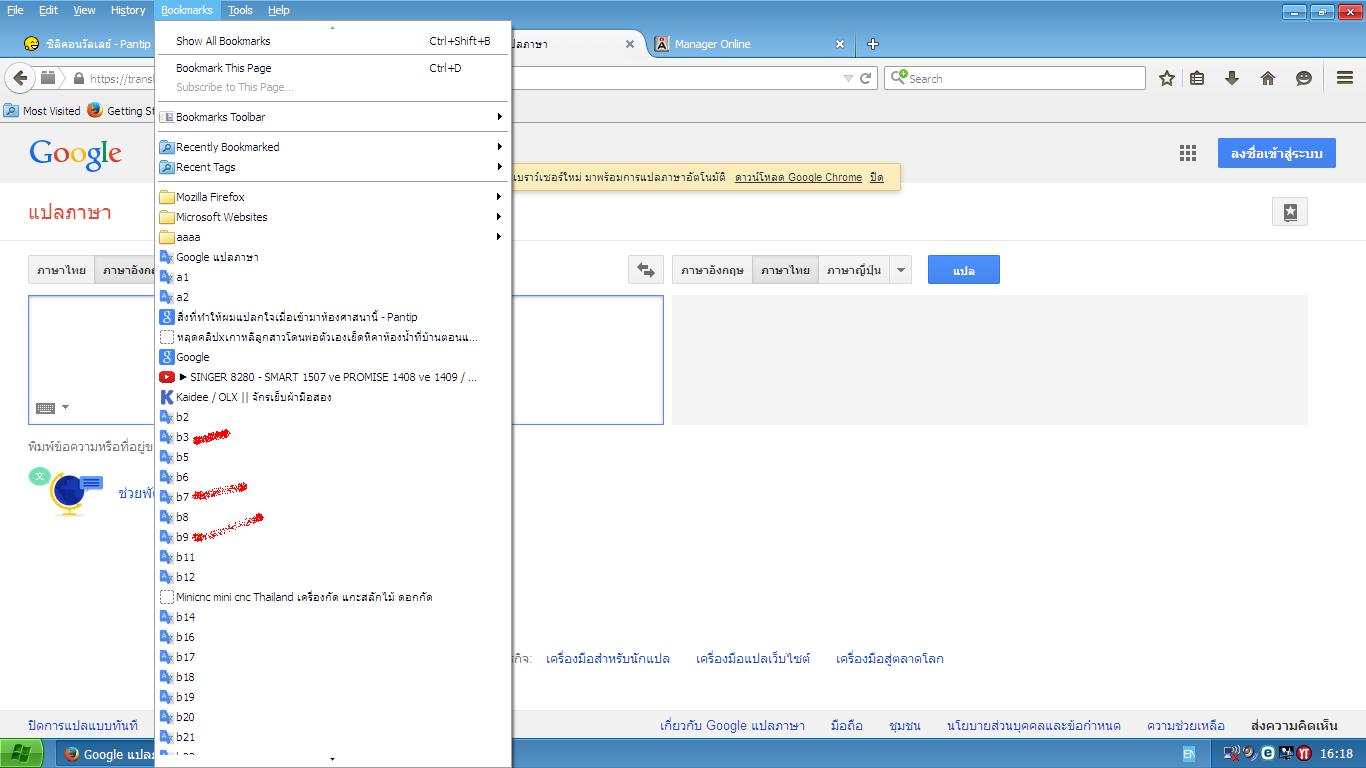Click the ส่งความคิดเห็น footer link
Screen dimensions: 1366x768
pyautogui.click(x=1294, y=725)
